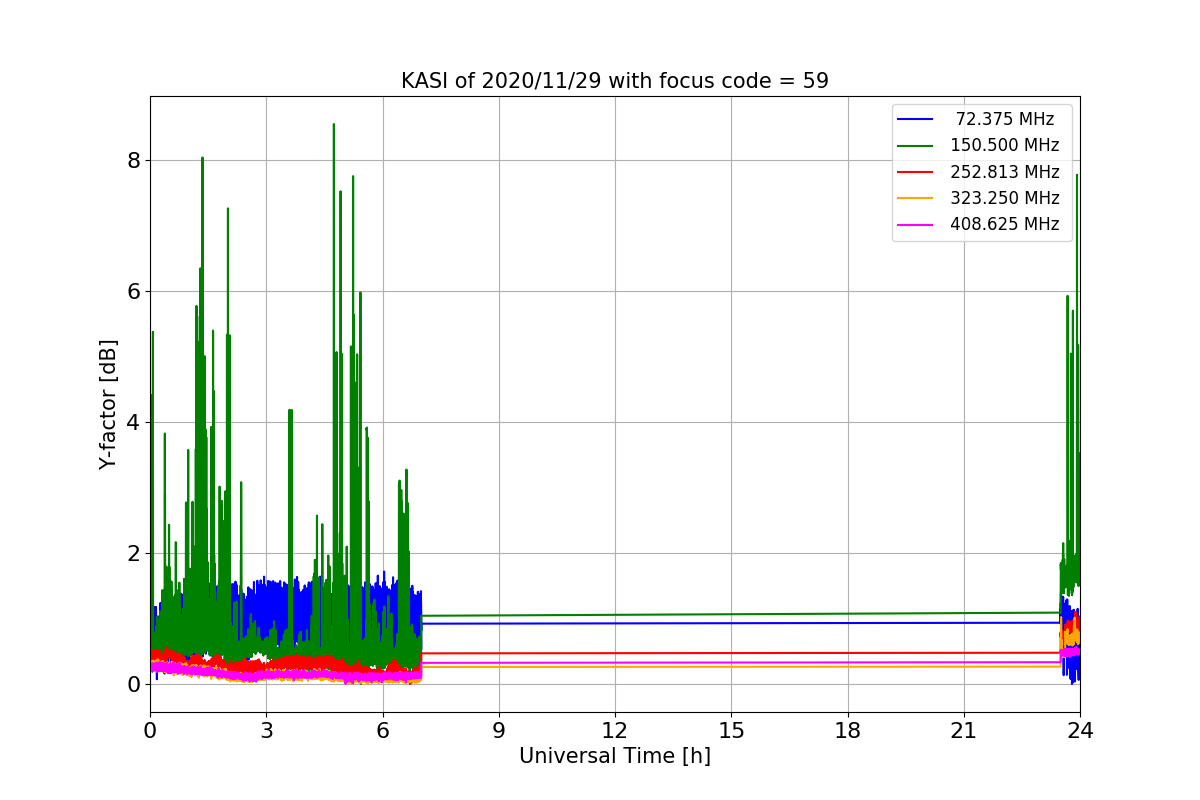Select the 323.250 MHz legend label

tap(1004, 198)
